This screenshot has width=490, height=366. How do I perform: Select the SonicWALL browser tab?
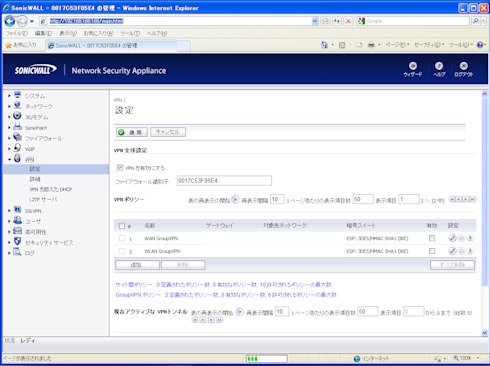(111, 46)
